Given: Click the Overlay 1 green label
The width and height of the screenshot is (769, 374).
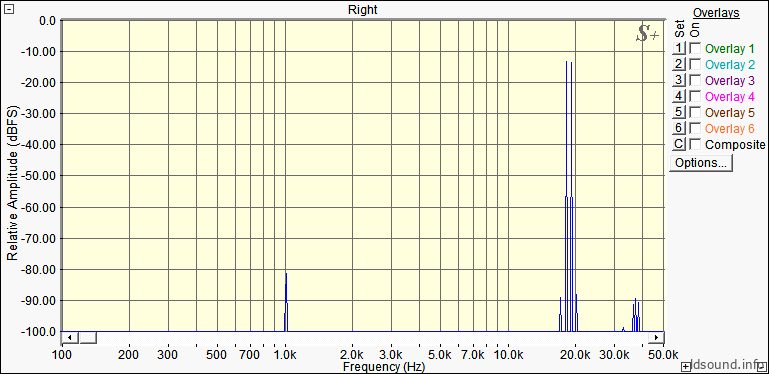Looking at the screenshot, I should pos(730,49).
